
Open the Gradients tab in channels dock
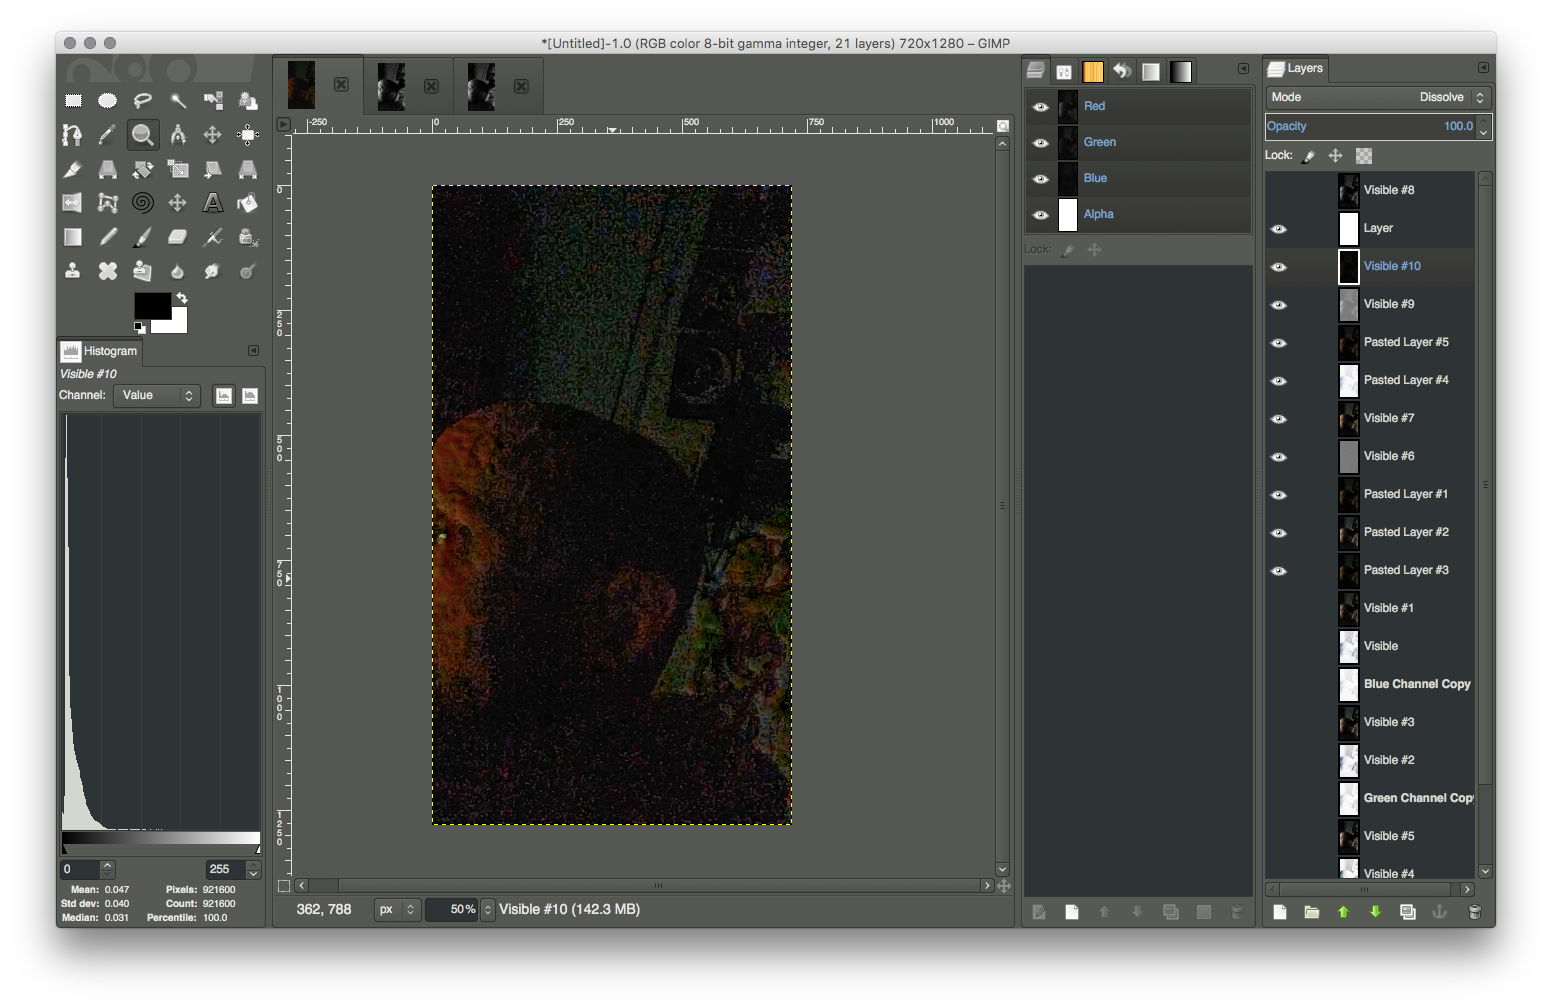pos(1181,71)
